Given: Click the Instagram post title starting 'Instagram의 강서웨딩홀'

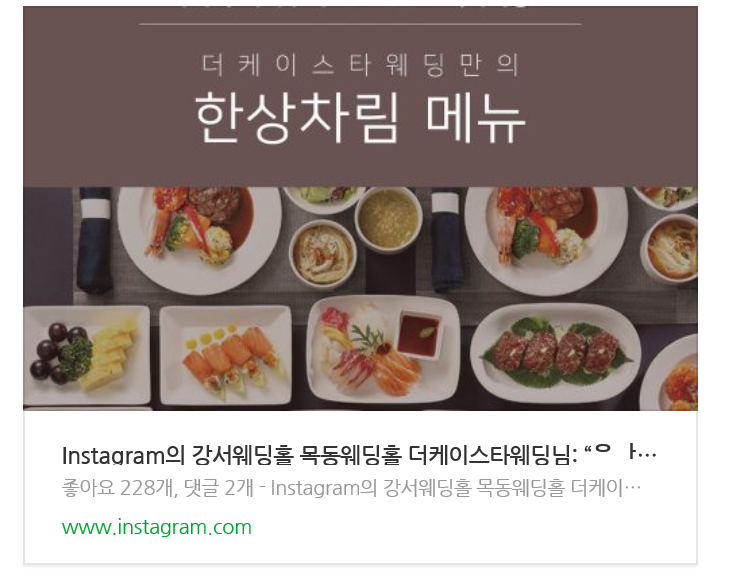Looking at the screenshot, I should tap(359, 455).
